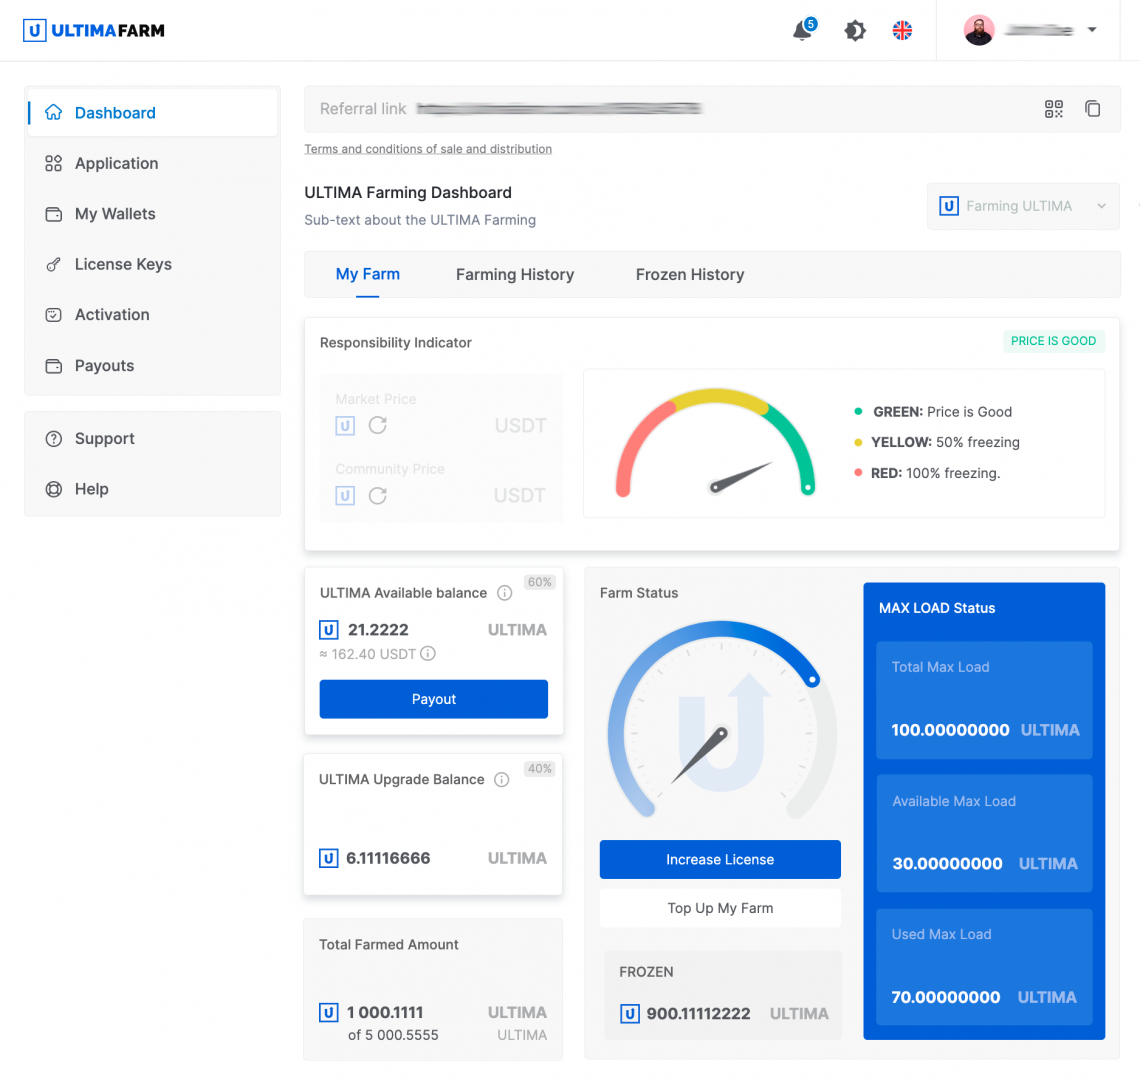This screenshot has width=1140, height=1080.
Task: Refresh the Market Price
Action: 377,425
